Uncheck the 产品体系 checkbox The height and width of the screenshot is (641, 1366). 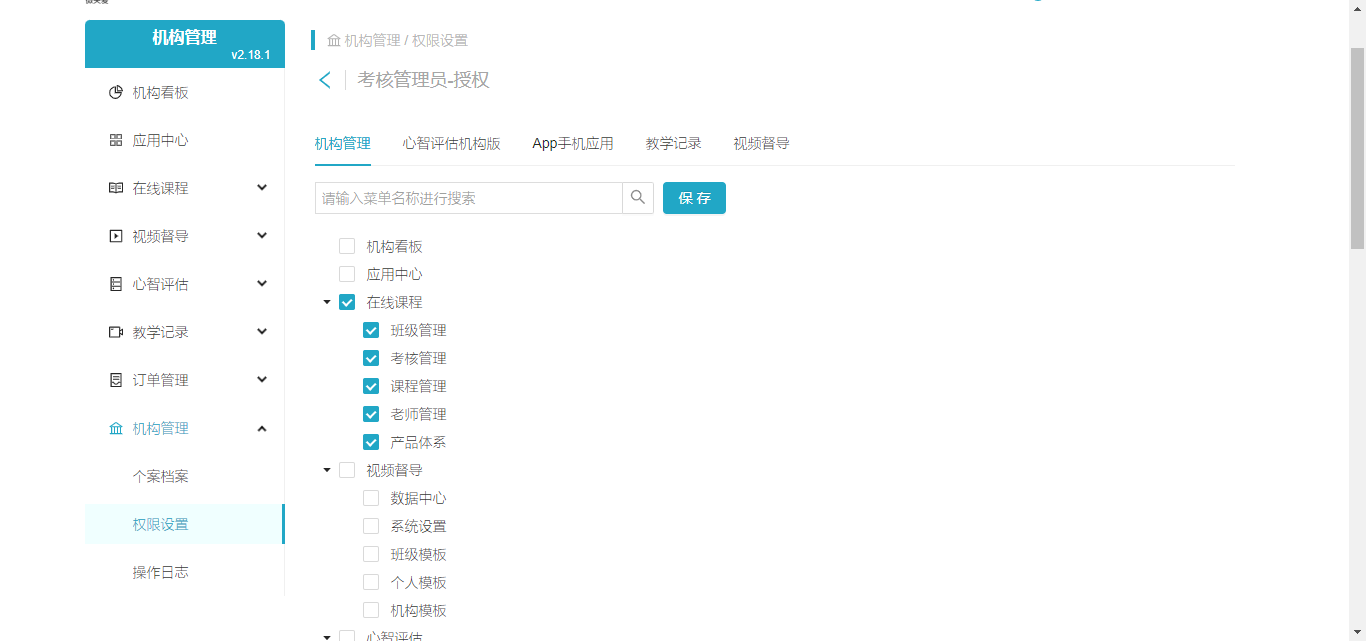[x=371, y=442]
